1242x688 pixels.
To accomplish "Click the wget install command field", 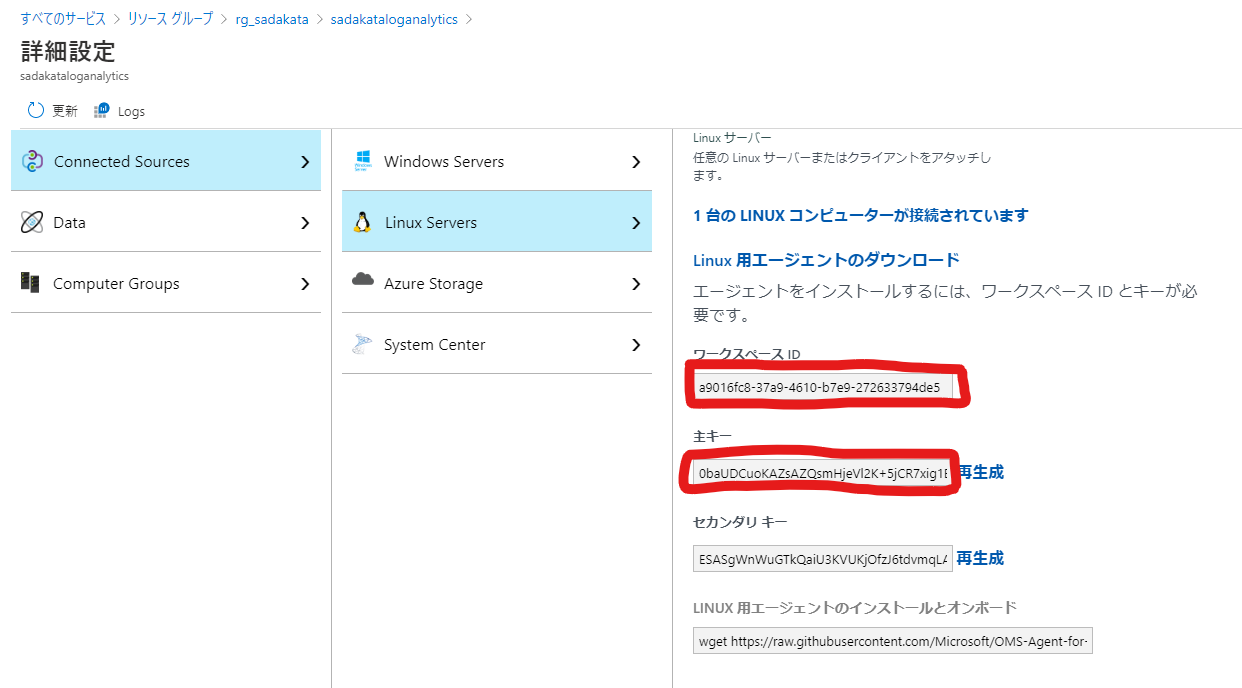I will (x=893, y=641).
